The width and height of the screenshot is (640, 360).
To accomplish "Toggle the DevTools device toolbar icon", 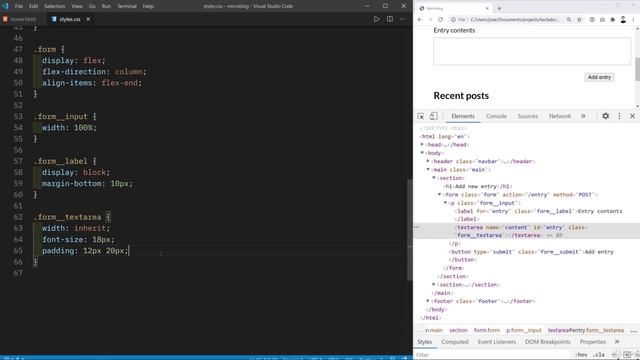I will click(x=433, y=116).
